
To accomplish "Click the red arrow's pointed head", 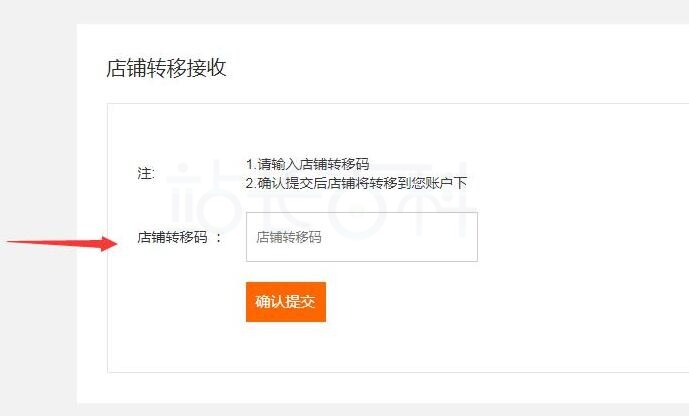I will pyautogui.click(x=109, y=243).
